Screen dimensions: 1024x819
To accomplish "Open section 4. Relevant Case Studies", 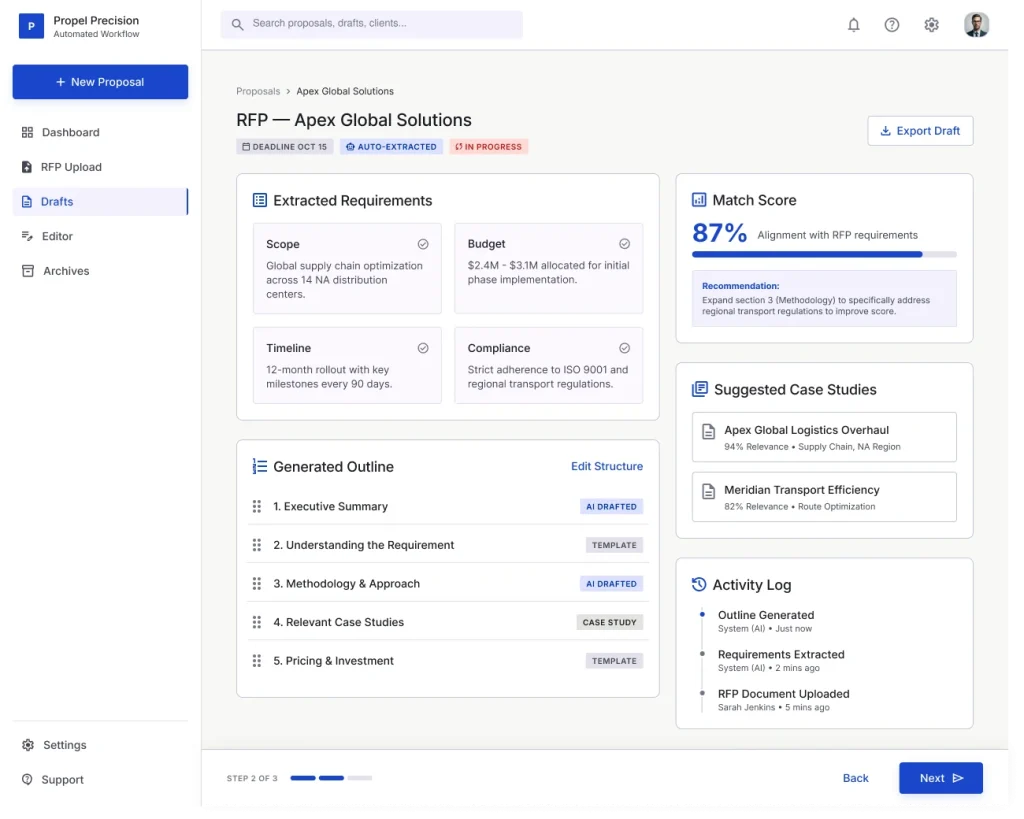I will [339, 622].
